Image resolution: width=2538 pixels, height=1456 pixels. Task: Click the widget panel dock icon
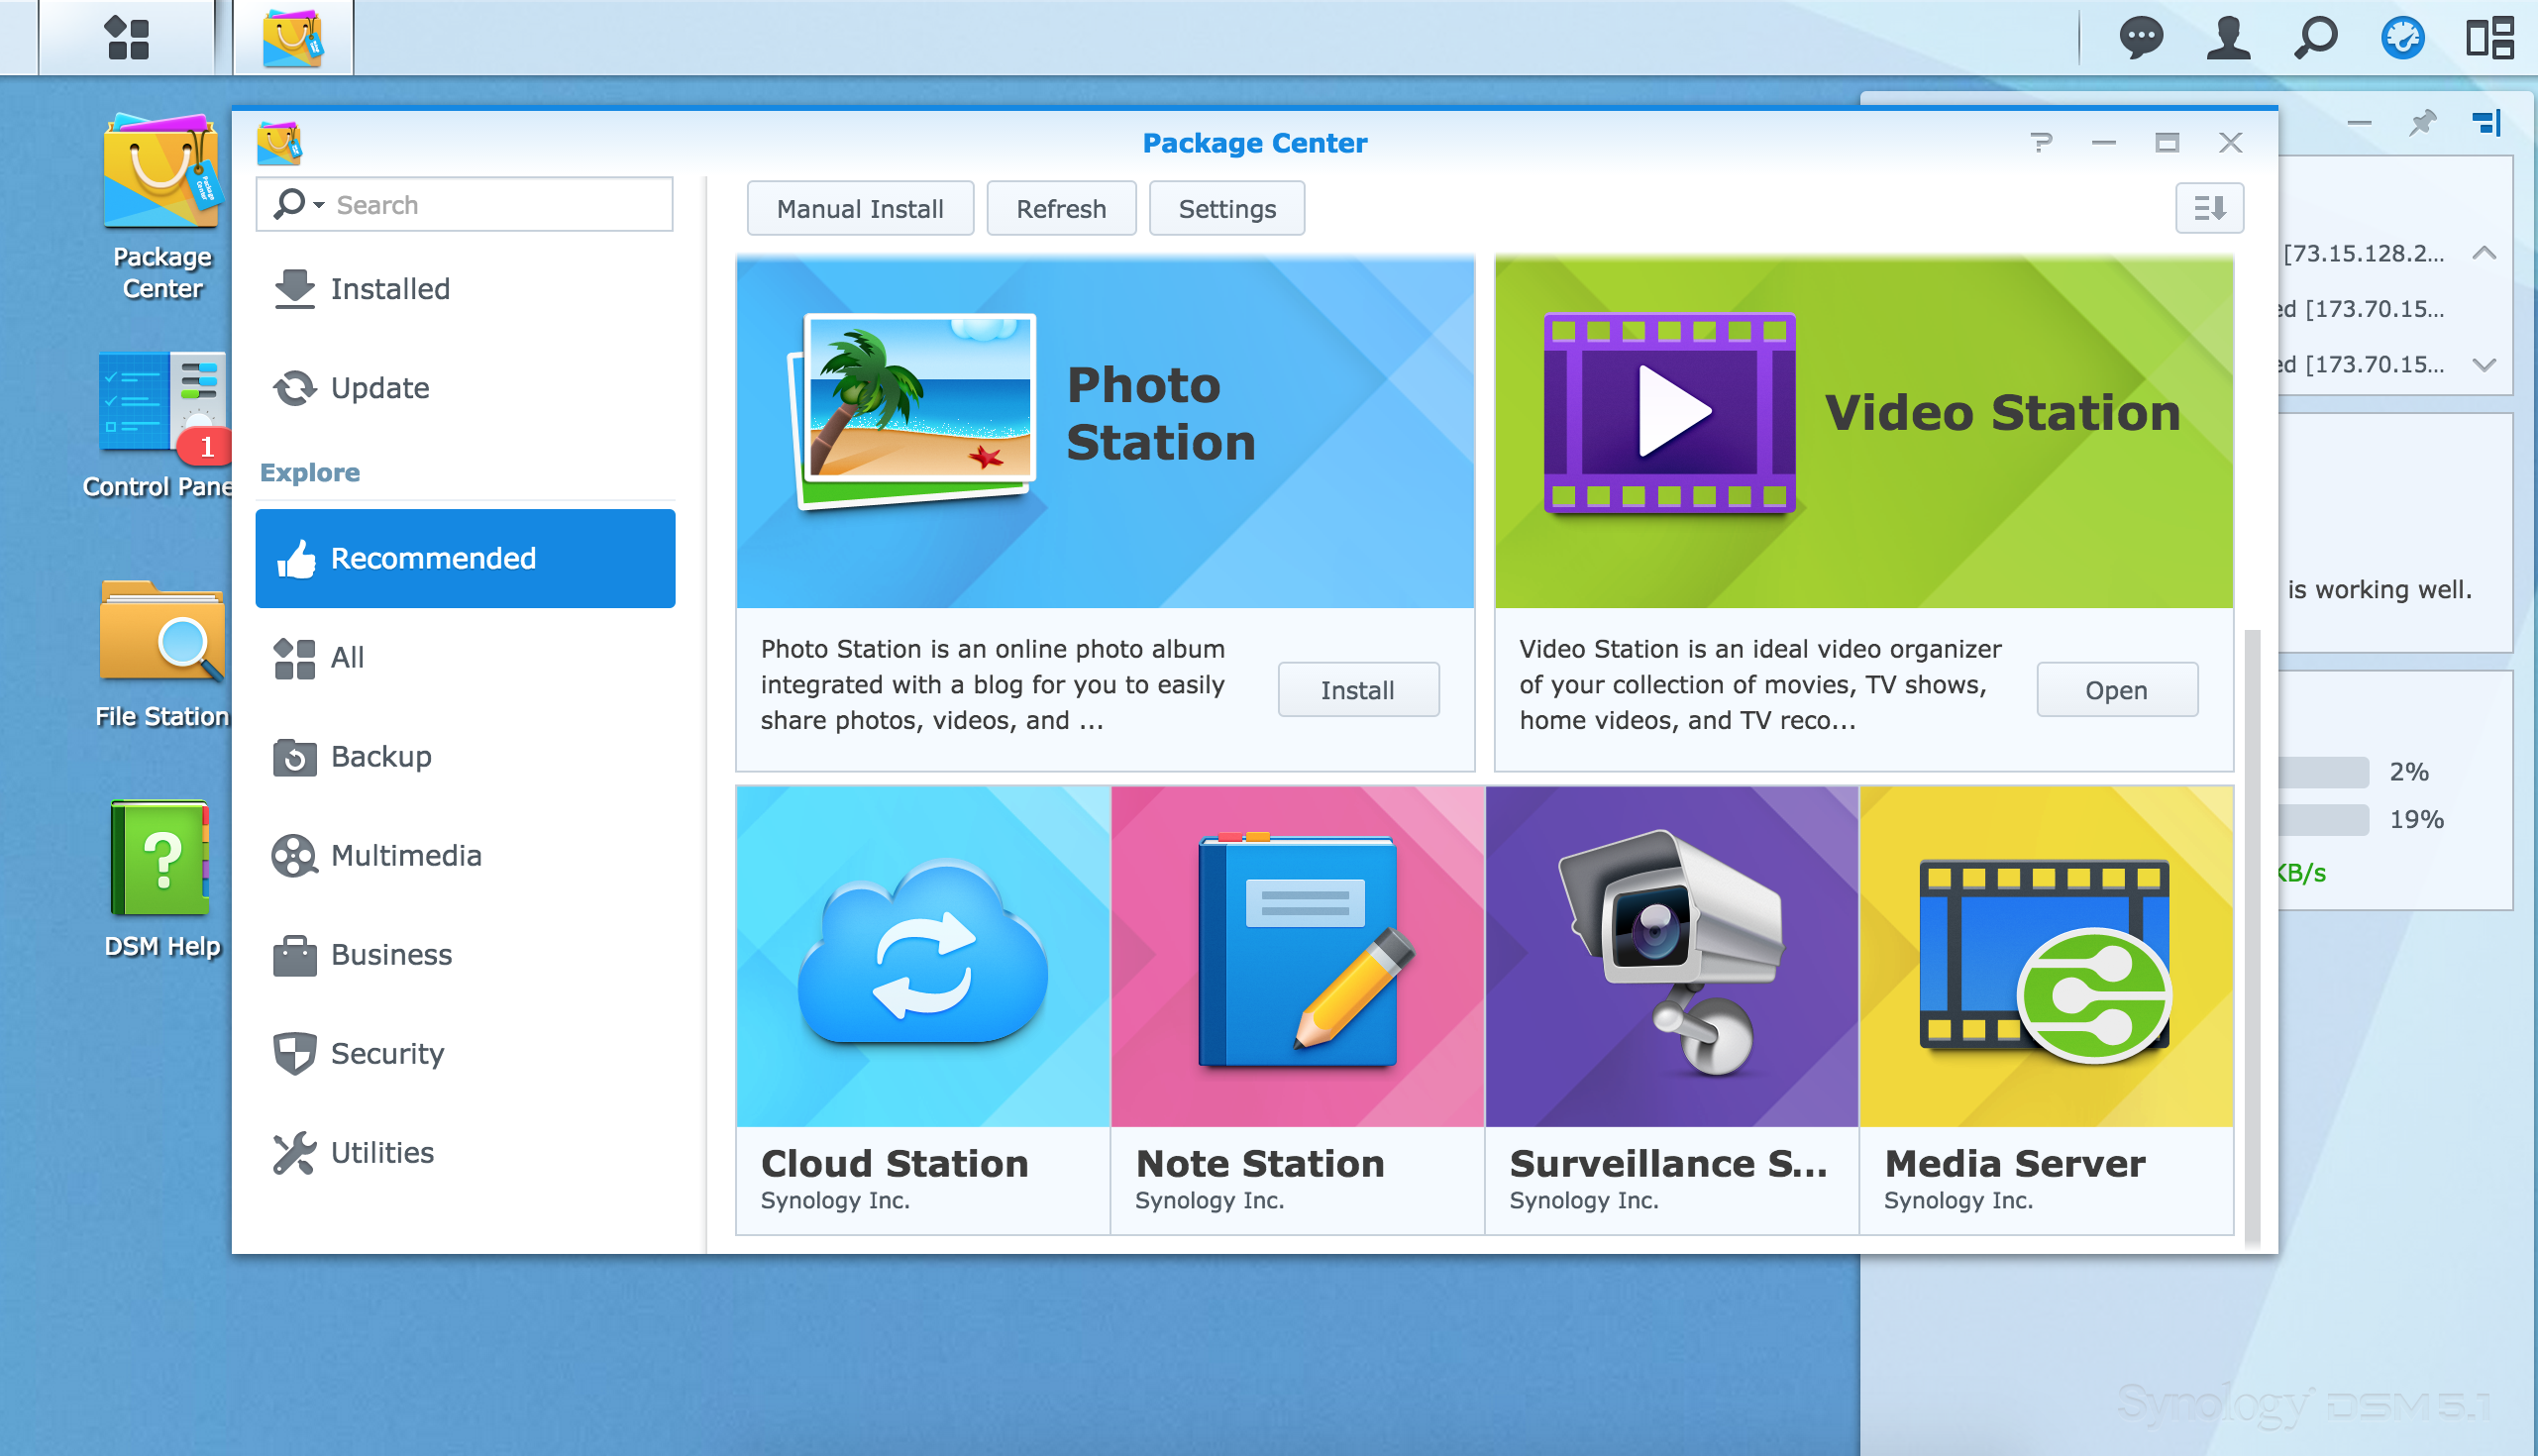(x=2486, y=123)
